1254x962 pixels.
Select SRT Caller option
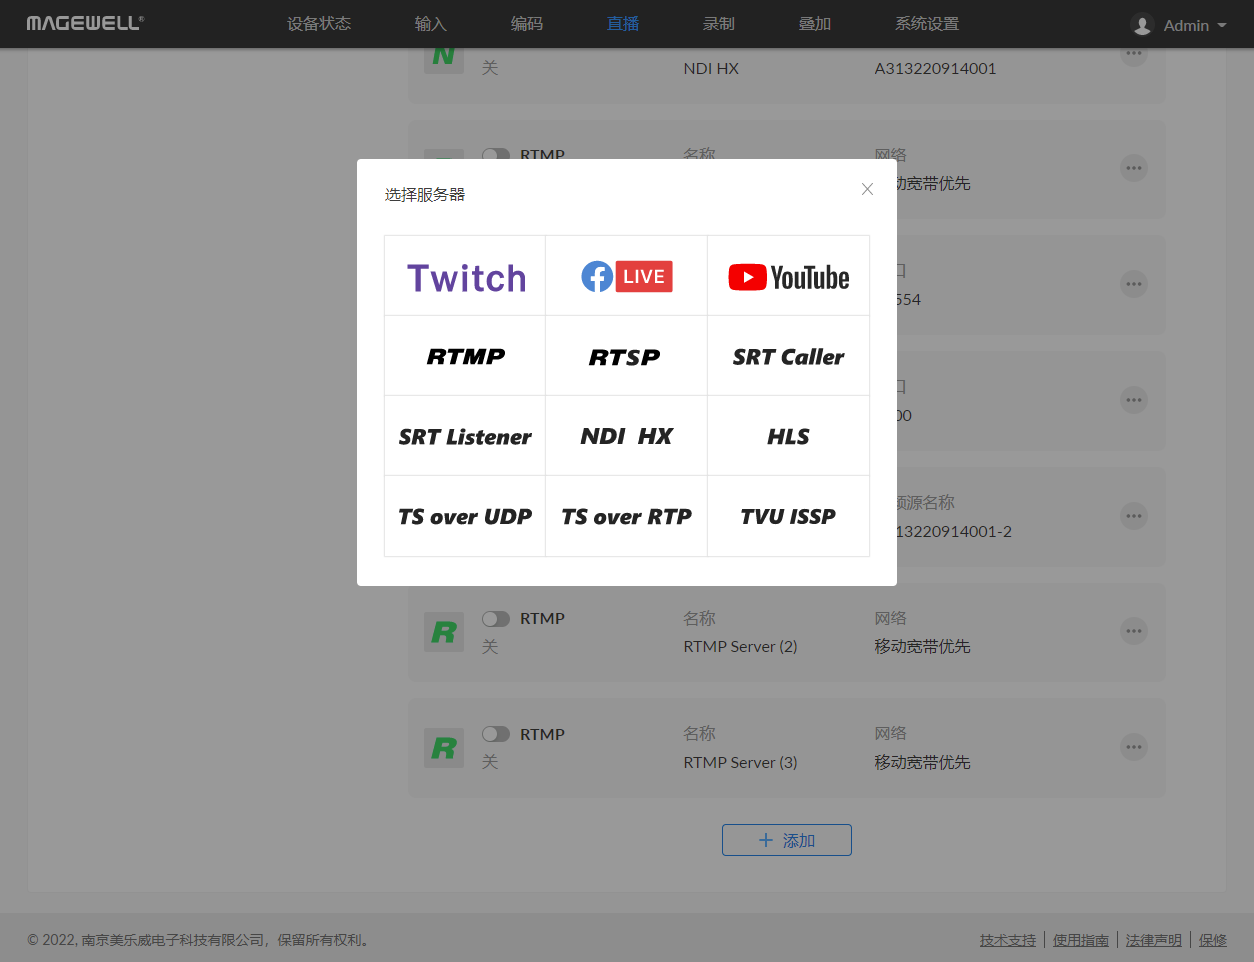788,357
